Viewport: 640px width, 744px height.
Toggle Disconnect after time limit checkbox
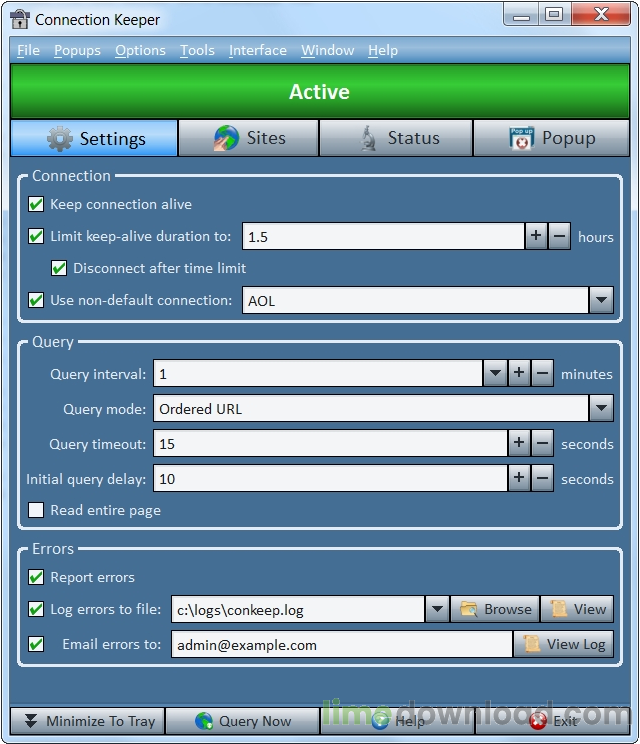59,268
